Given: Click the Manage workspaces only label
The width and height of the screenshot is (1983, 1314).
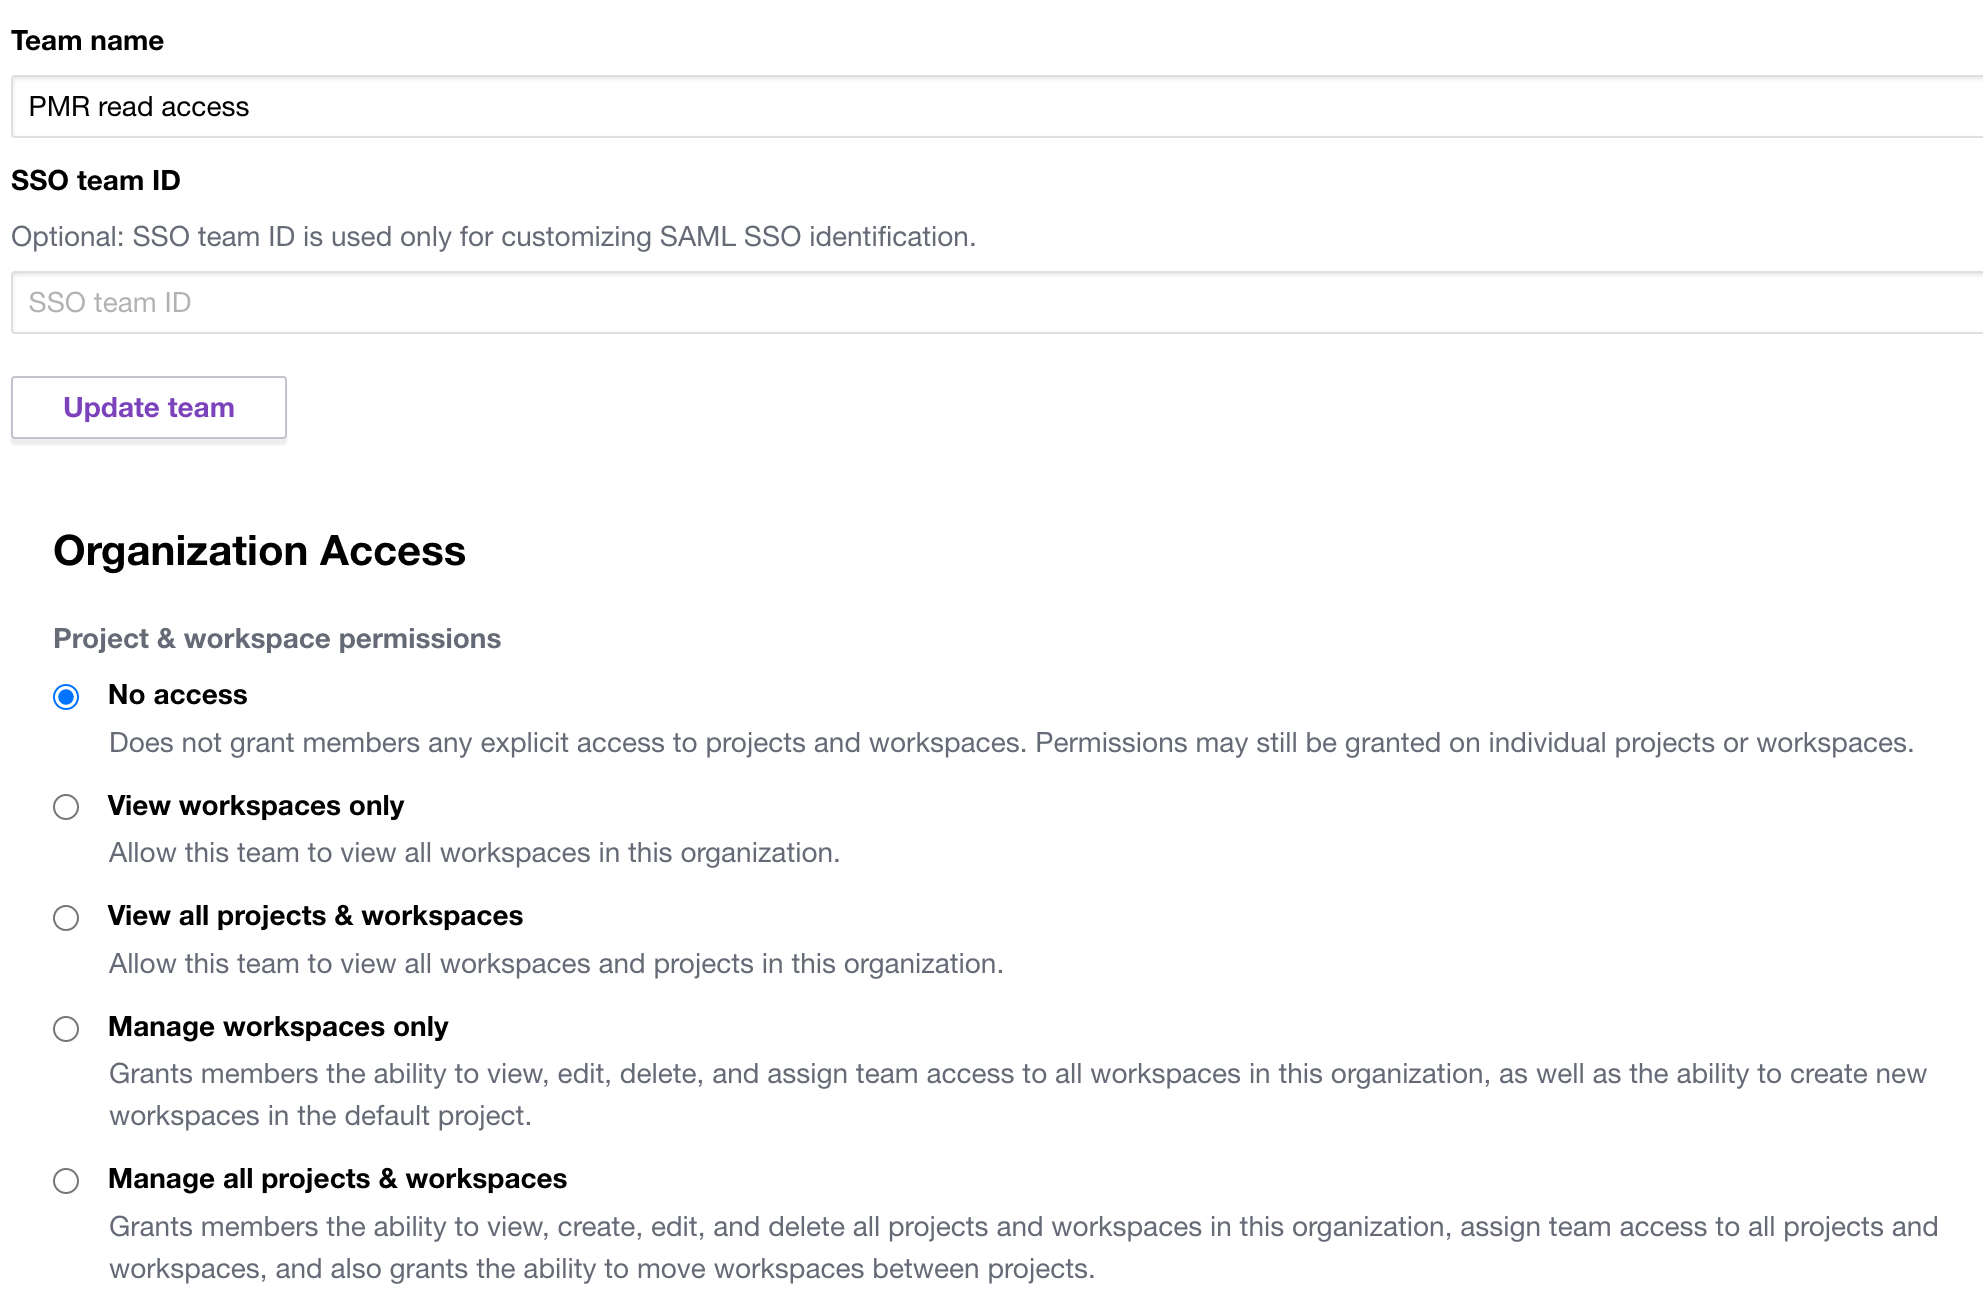Looking at the screenshot, I should [x=278, y=1027].
